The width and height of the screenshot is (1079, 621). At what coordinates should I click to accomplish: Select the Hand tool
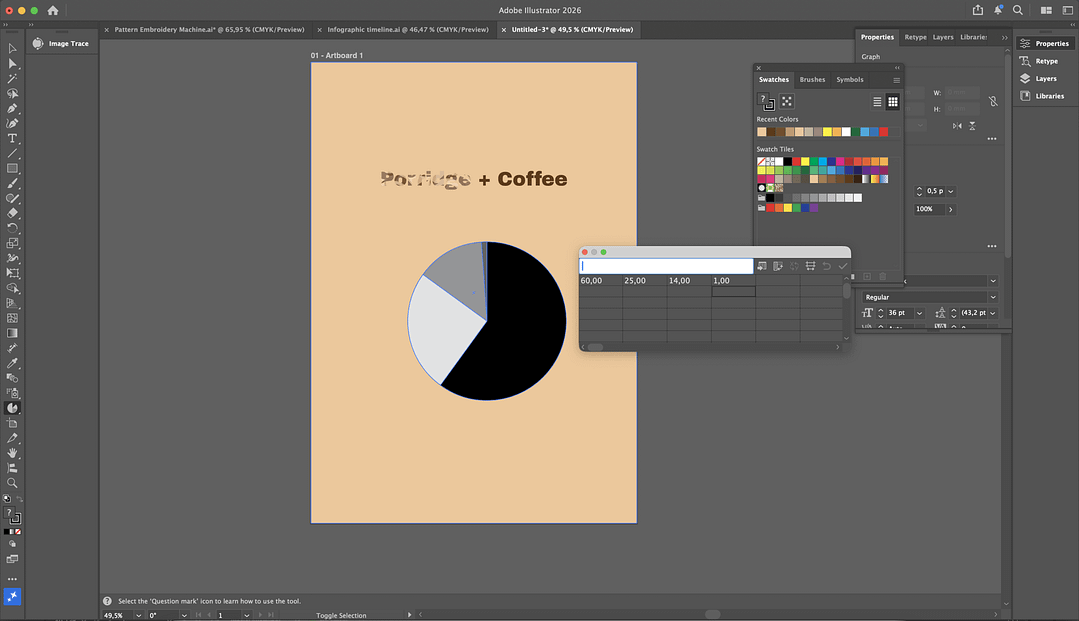13,453
